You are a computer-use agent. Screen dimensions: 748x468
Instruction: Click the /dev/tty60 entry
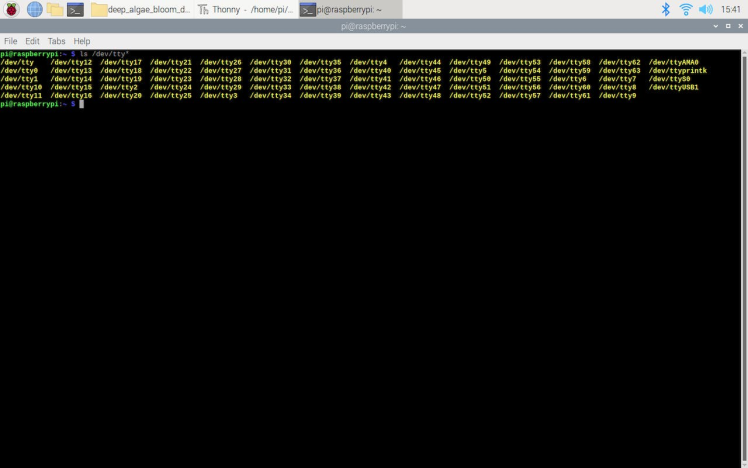(x=570, y=87)
